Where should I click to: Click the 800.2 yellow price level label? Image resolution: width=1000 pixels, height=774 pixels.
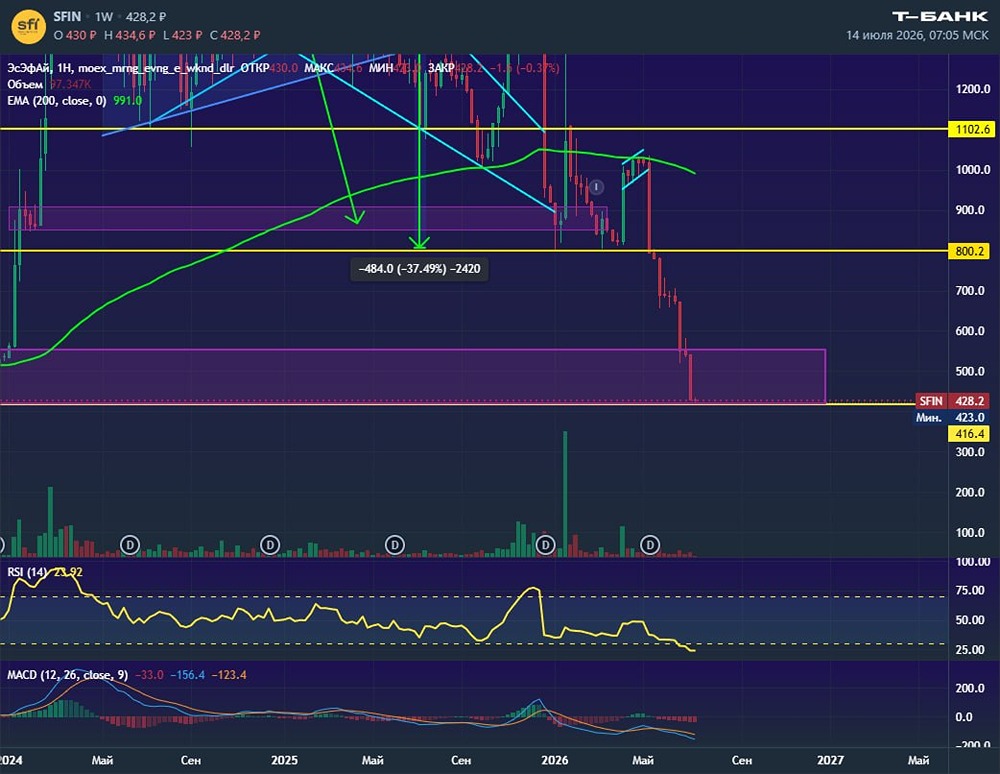click(971, 251)
